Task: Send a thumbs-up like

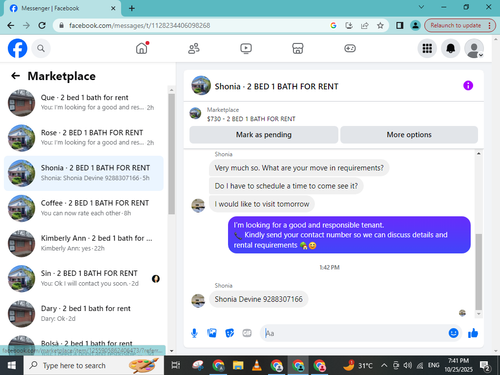Action: click(473, 333)
